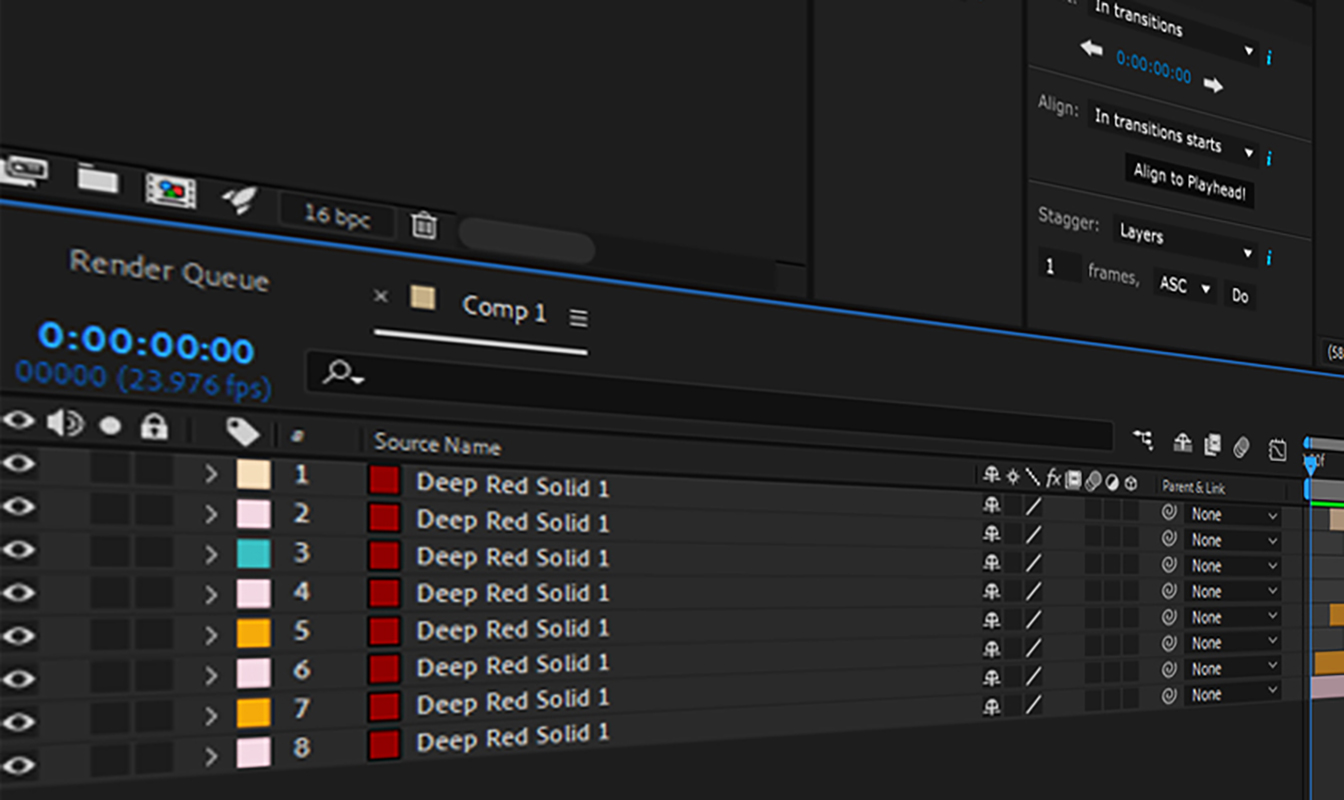Expand layer 3 properties

211,554
